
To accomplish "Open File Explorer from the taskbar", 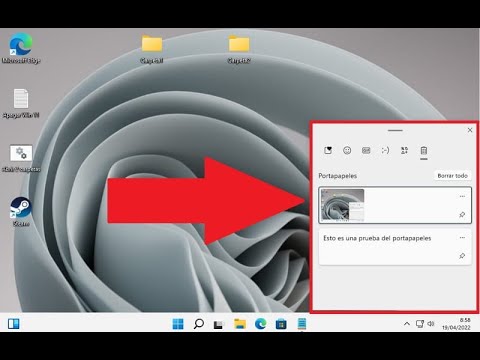I will pyautogui.click(x=240, y=324).
